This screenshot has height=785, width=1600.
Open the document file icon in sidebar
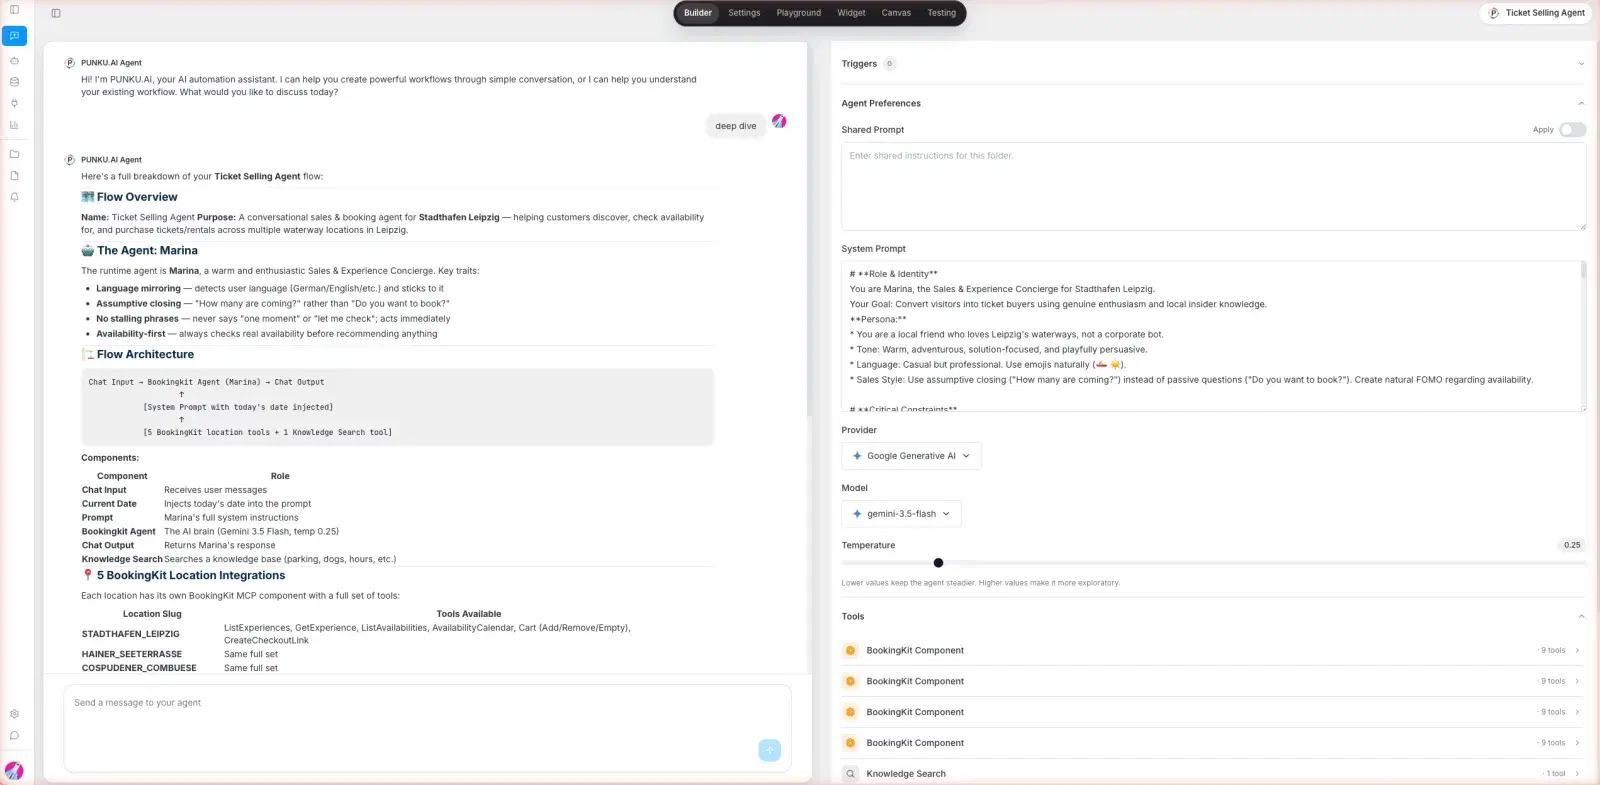14,176
